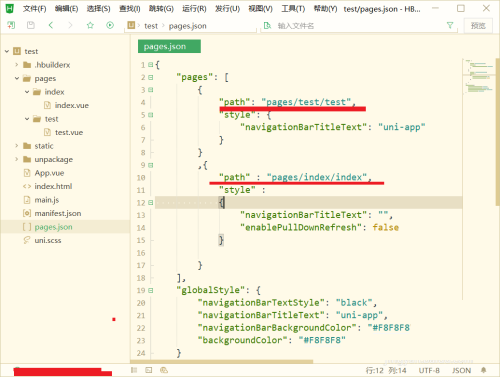Open the 查找(I) menu

tap(130, 9)
